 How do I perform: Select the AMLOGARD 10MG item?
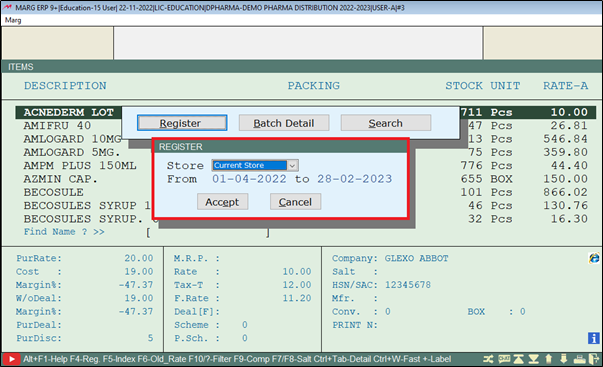pyautogui.click(x=72, y=139)
